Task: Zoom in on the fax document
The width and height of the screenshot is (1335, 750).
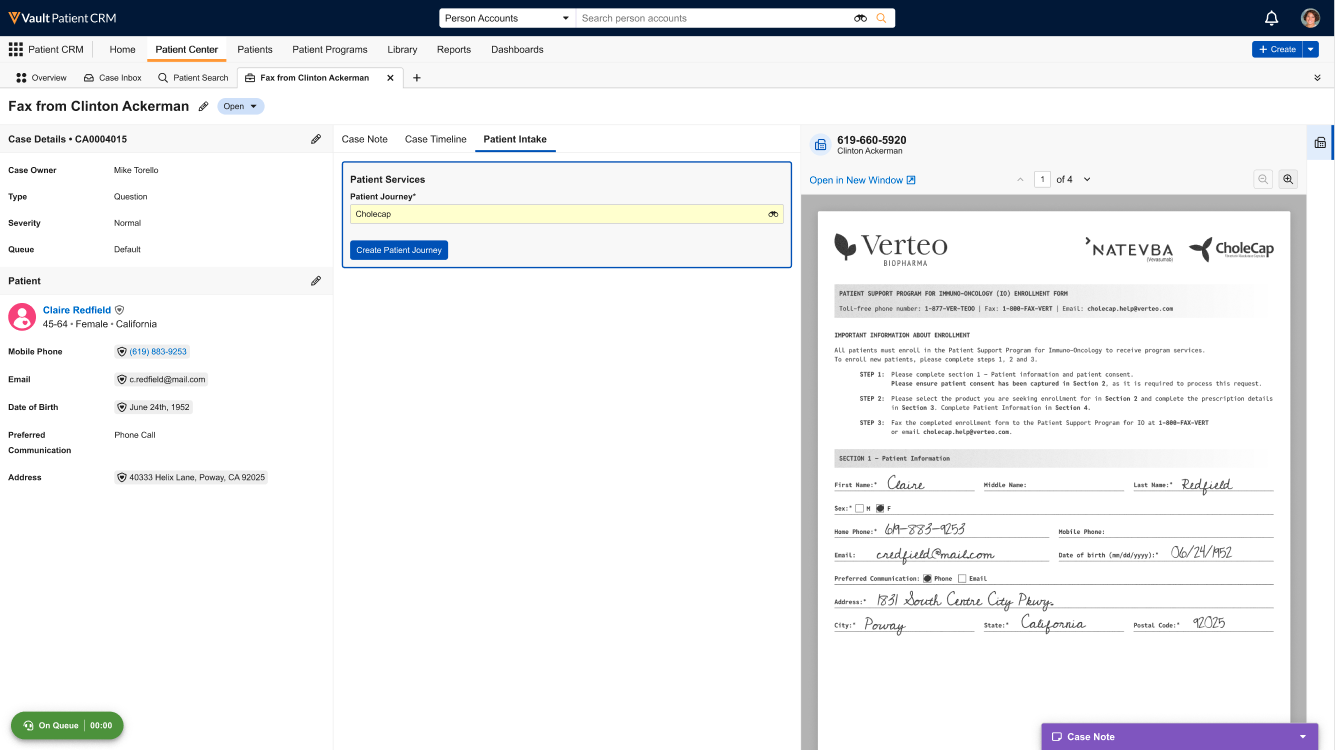Action: [x=1288, y=179]
